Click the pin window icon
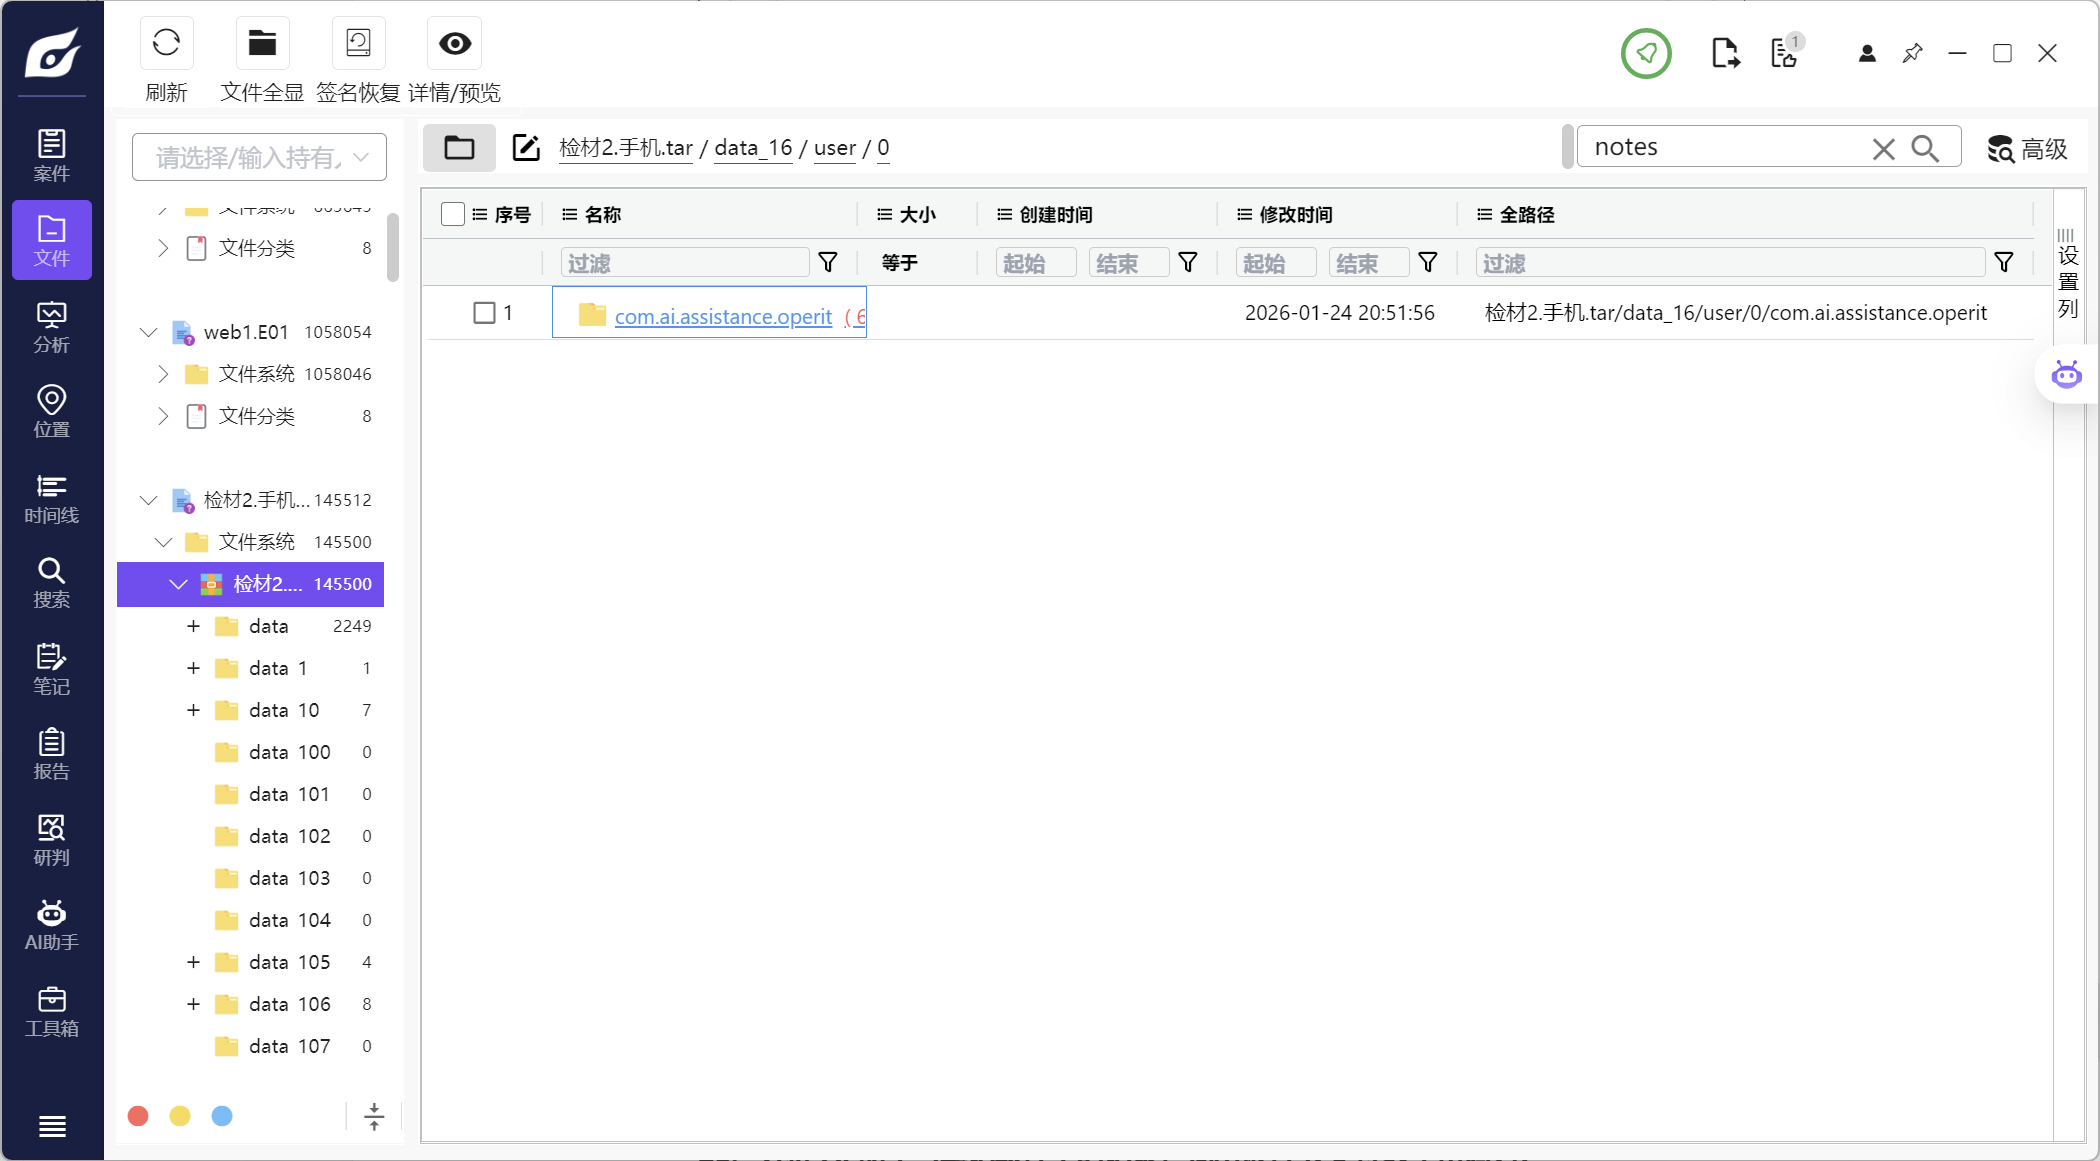2100x1161 pixels. click(x=1912, y=53)
